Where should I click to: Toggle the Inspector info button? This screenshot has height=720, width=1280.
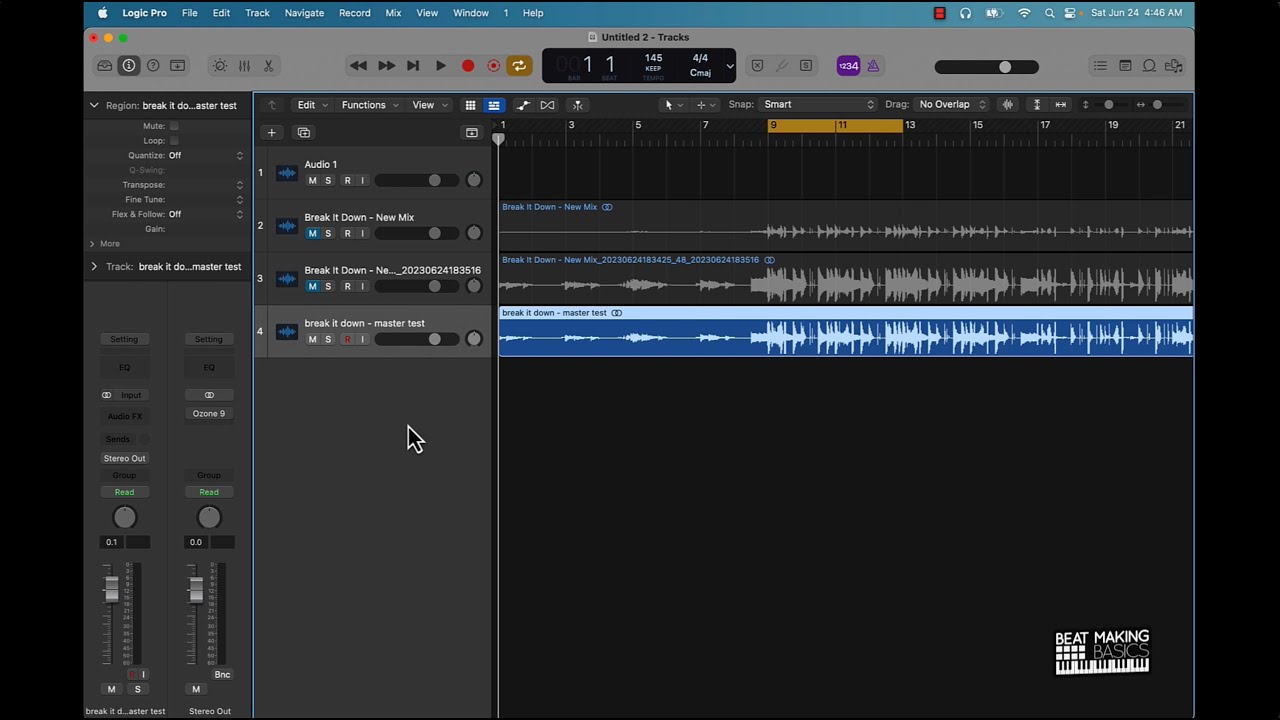coord(129,66)
